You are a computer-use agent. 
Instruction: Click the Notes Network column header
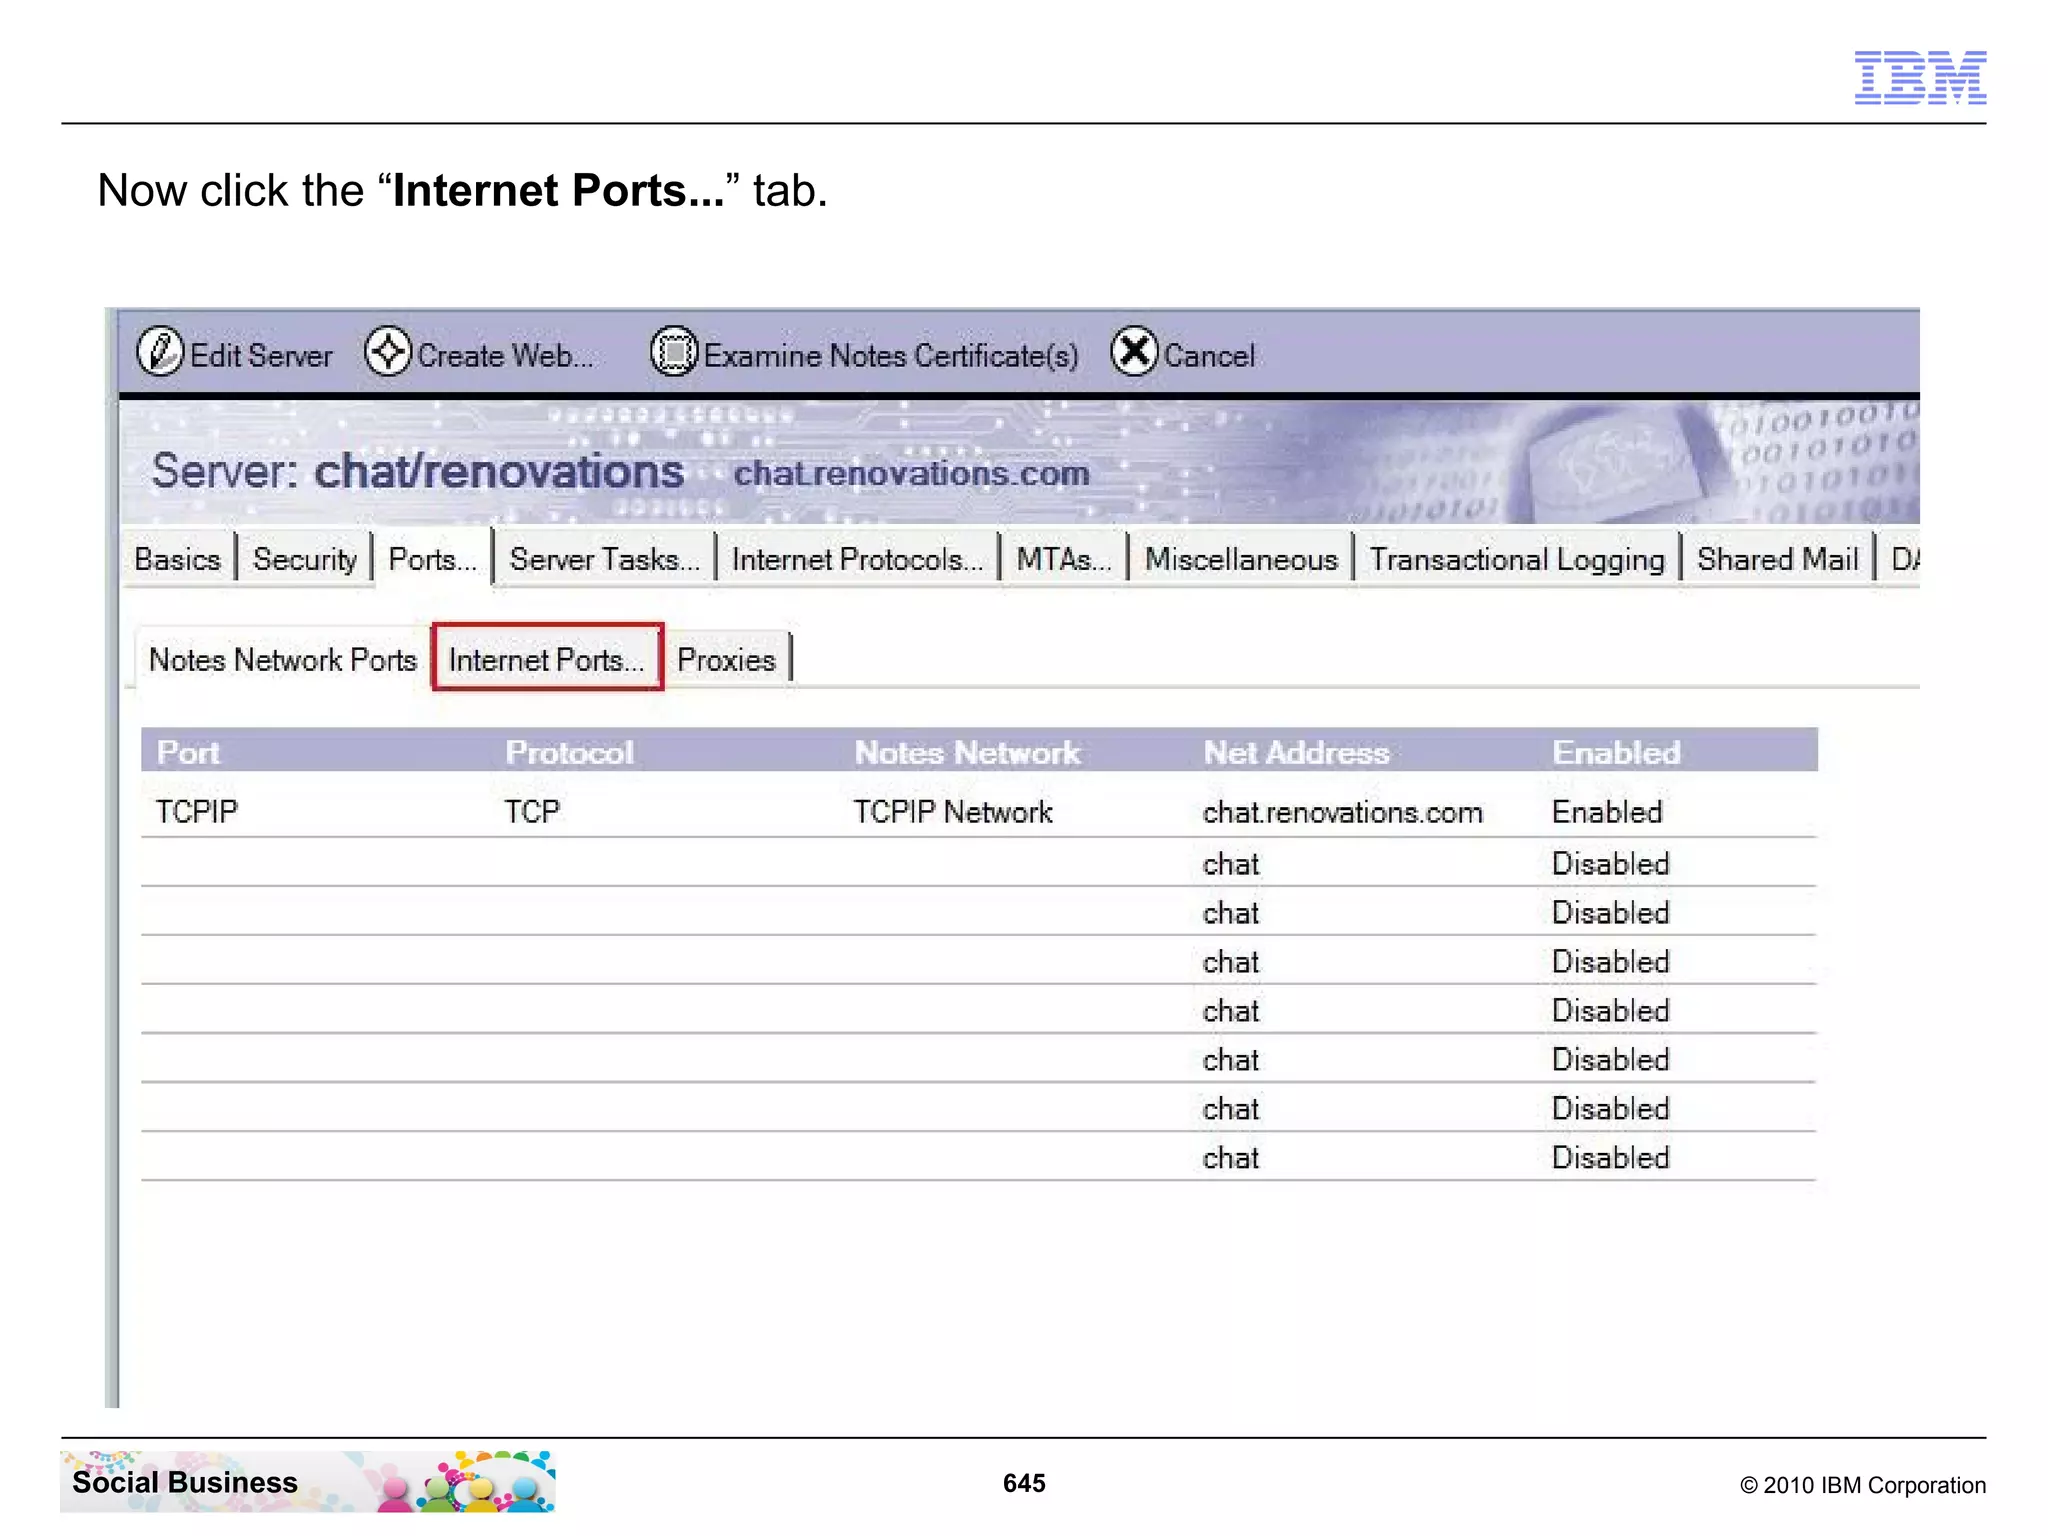967,752
